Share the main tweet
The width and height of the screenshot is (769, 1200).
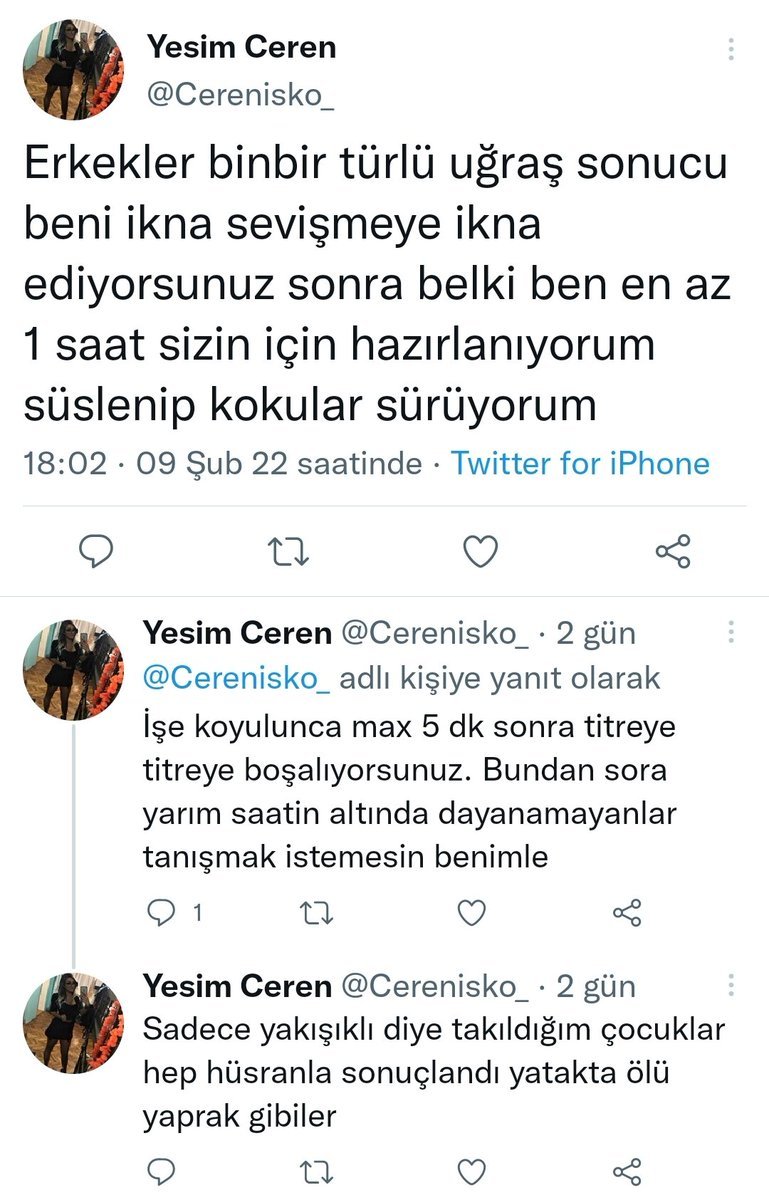pos(672,550)
